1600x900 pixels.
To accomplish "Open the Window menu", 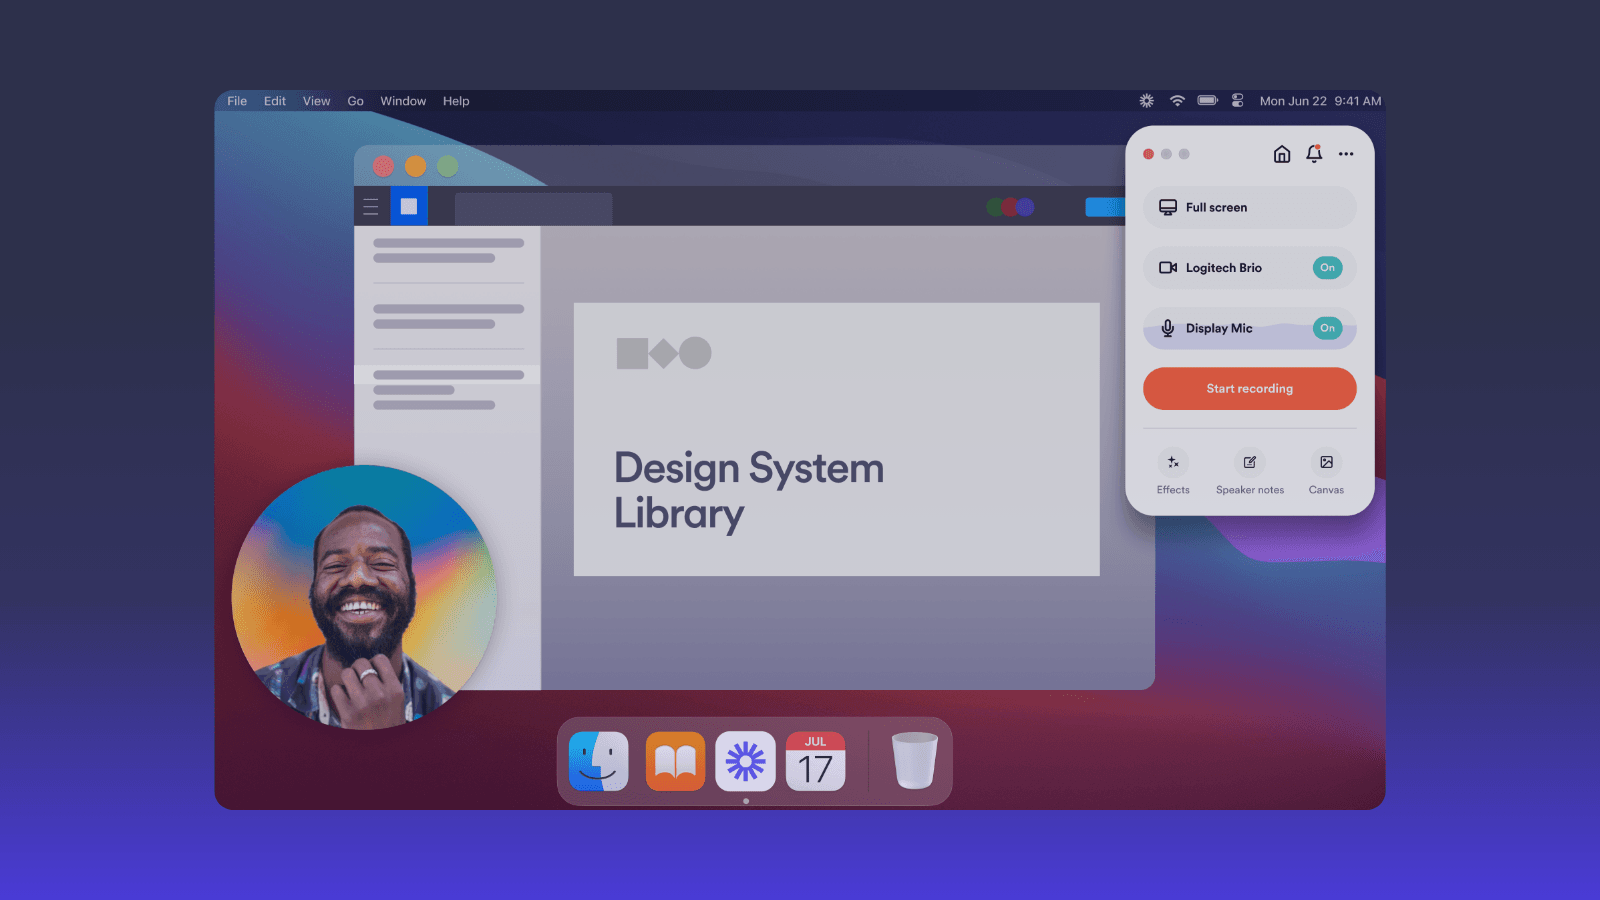I will tap(403, 101).
